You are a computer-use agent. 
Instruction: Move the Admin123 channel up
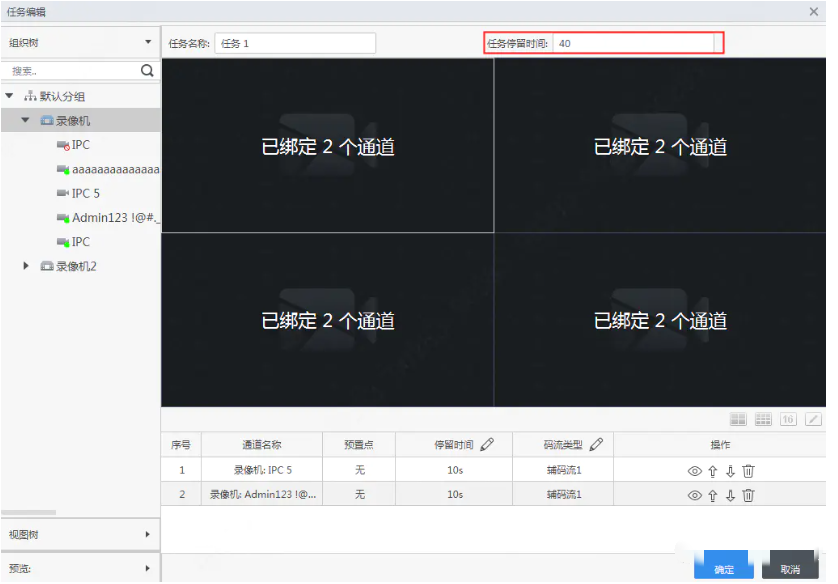[712, 494]
